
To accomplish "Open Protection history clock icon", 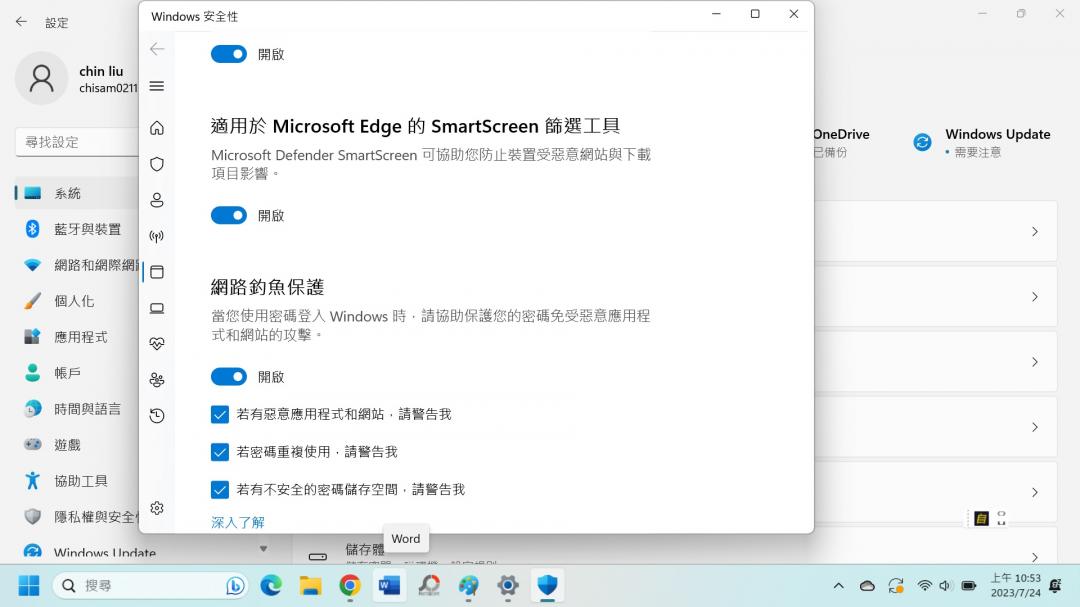I will click(x=156, y=416).
